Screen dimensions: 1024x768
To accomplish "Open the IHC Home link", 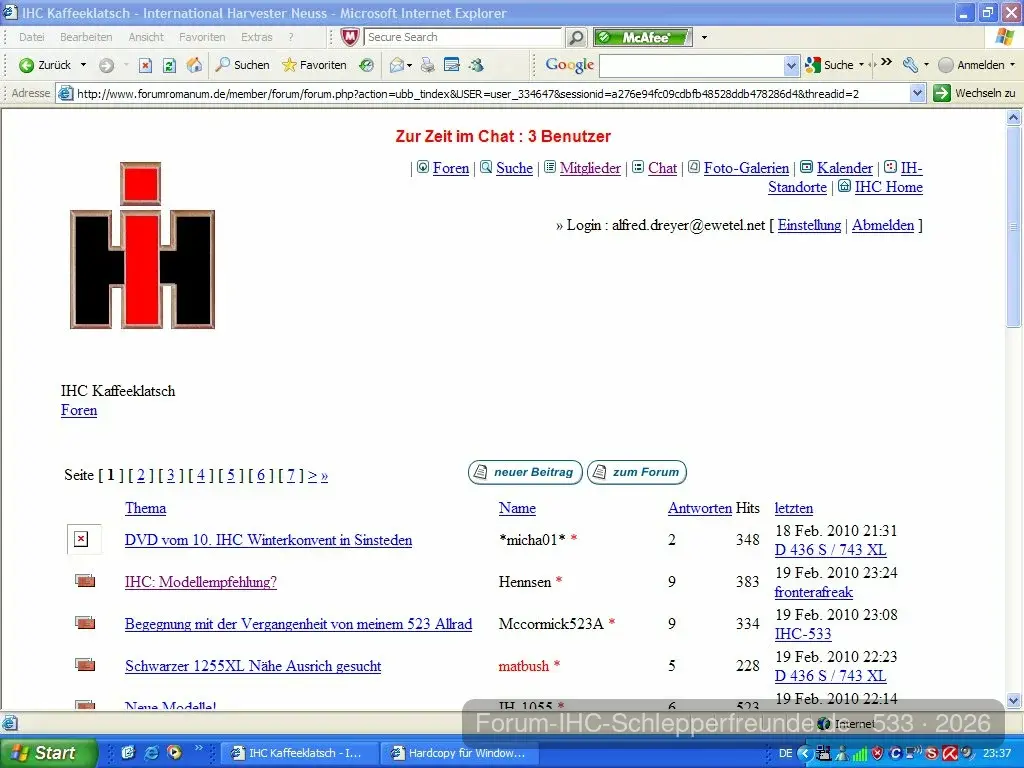I will (888, 187).
